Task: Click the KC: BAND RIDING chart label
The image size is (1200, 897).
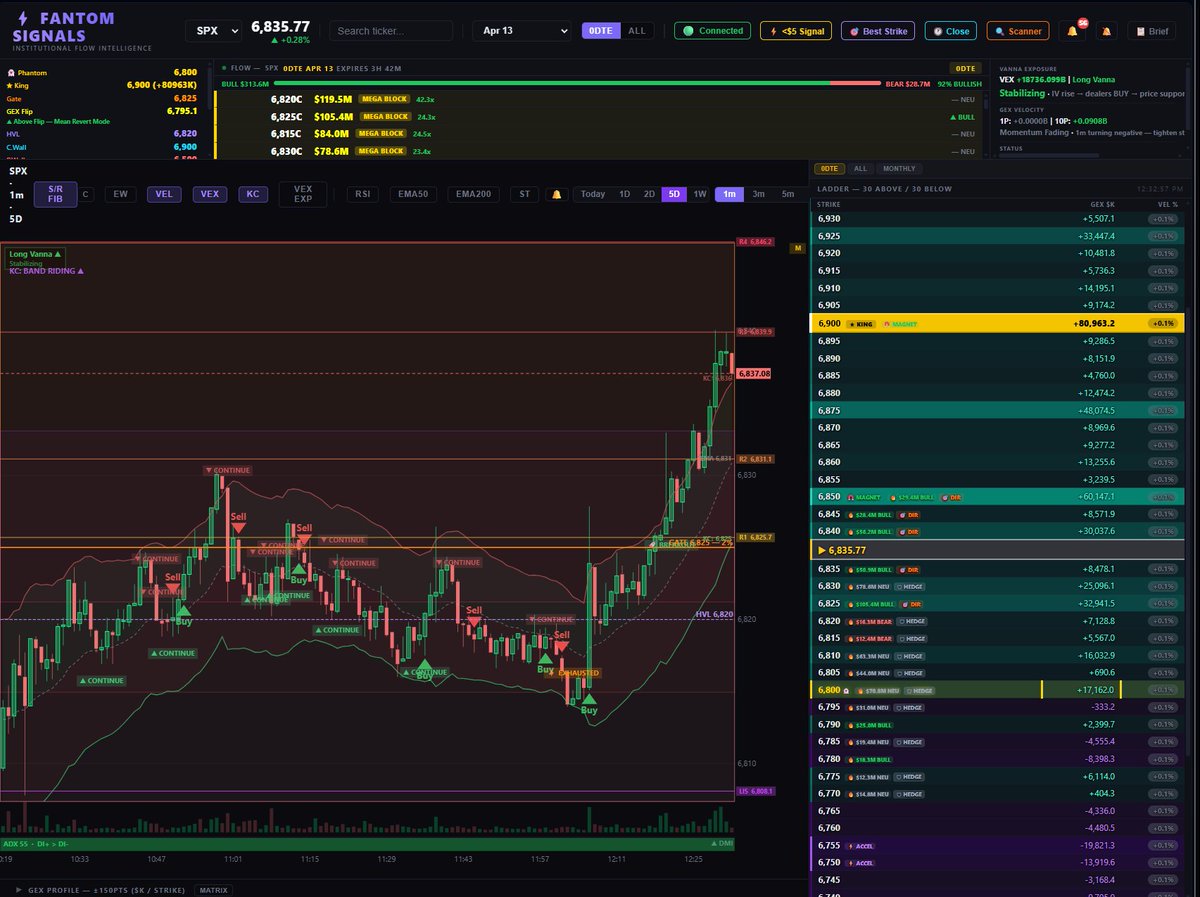Action: (x=46, y=271)
